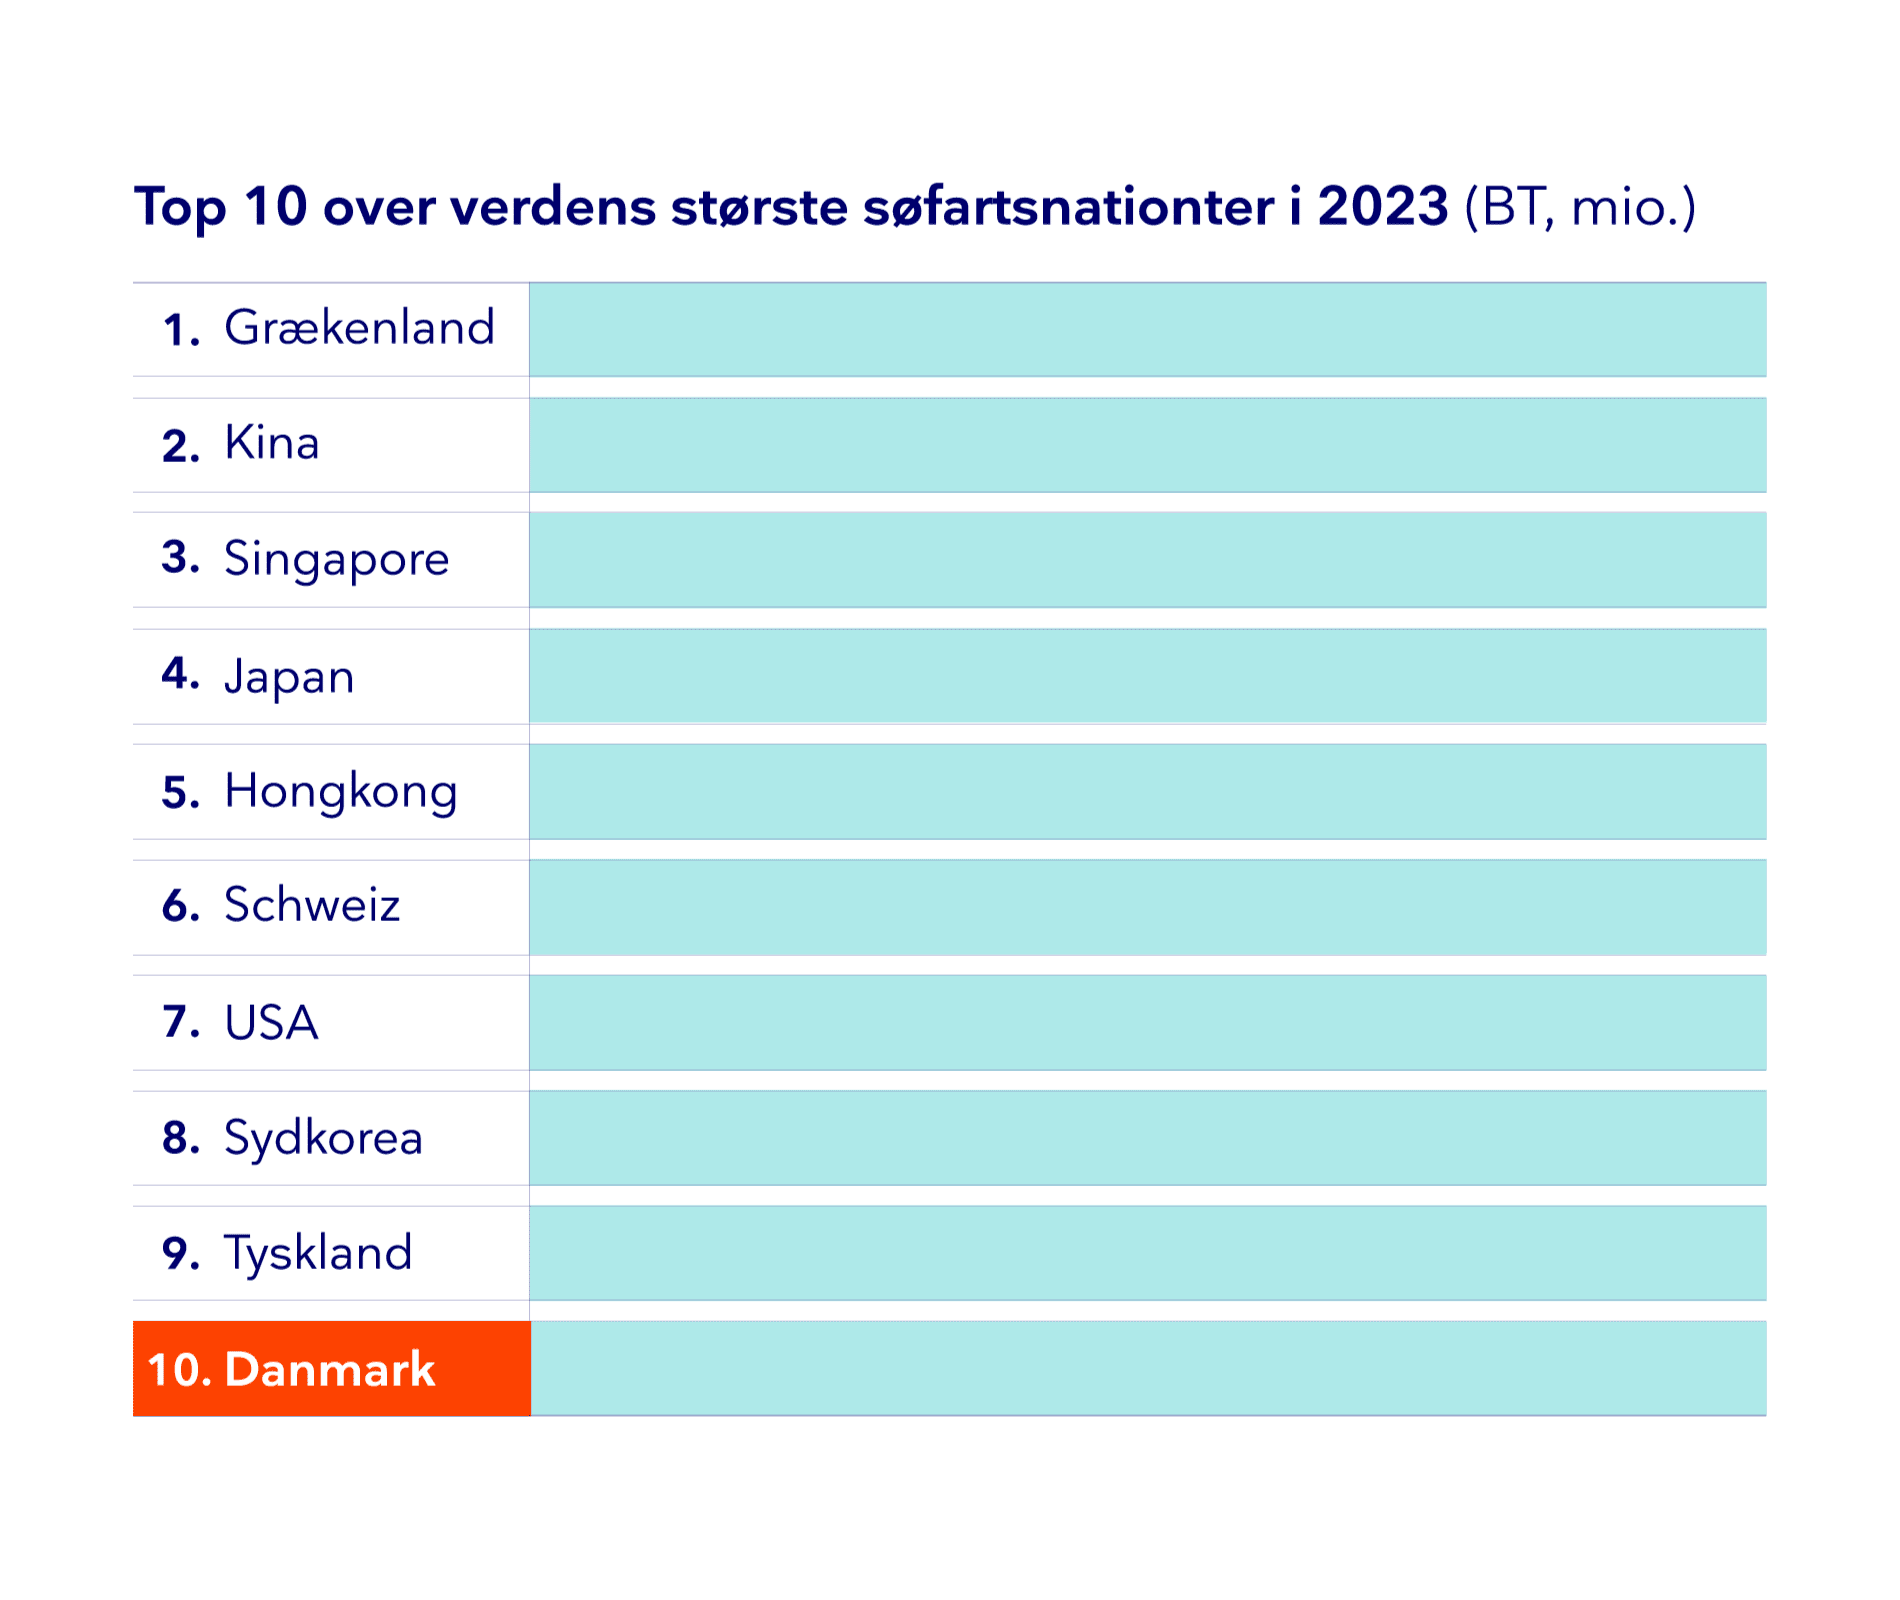Select the teal bar beside Kina
1900x1600 pixels.
(x=1147, y=445)
